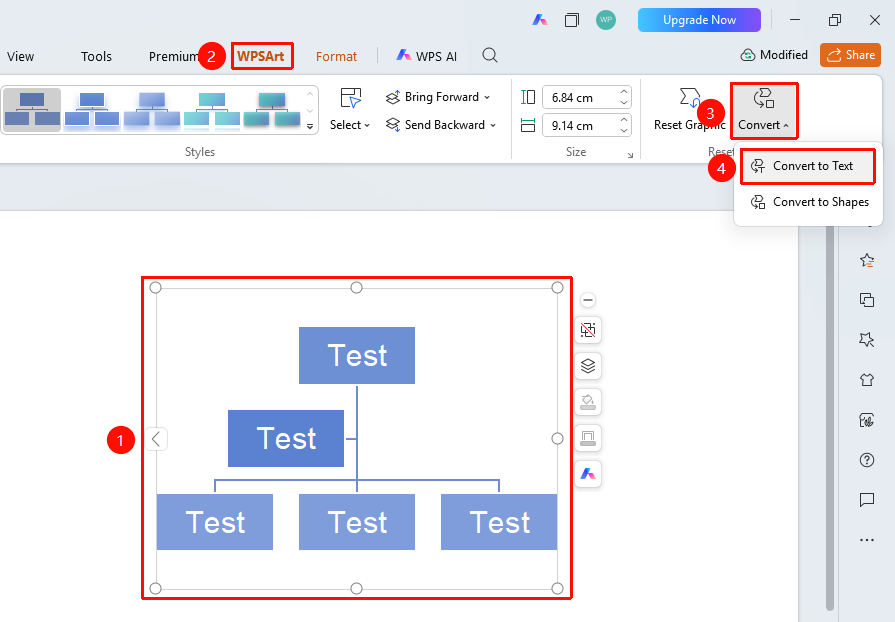Expand the Send Backward arrow menu
This screenshot has width=895, height=622.
pyautogui.click(x=493, y=125)
